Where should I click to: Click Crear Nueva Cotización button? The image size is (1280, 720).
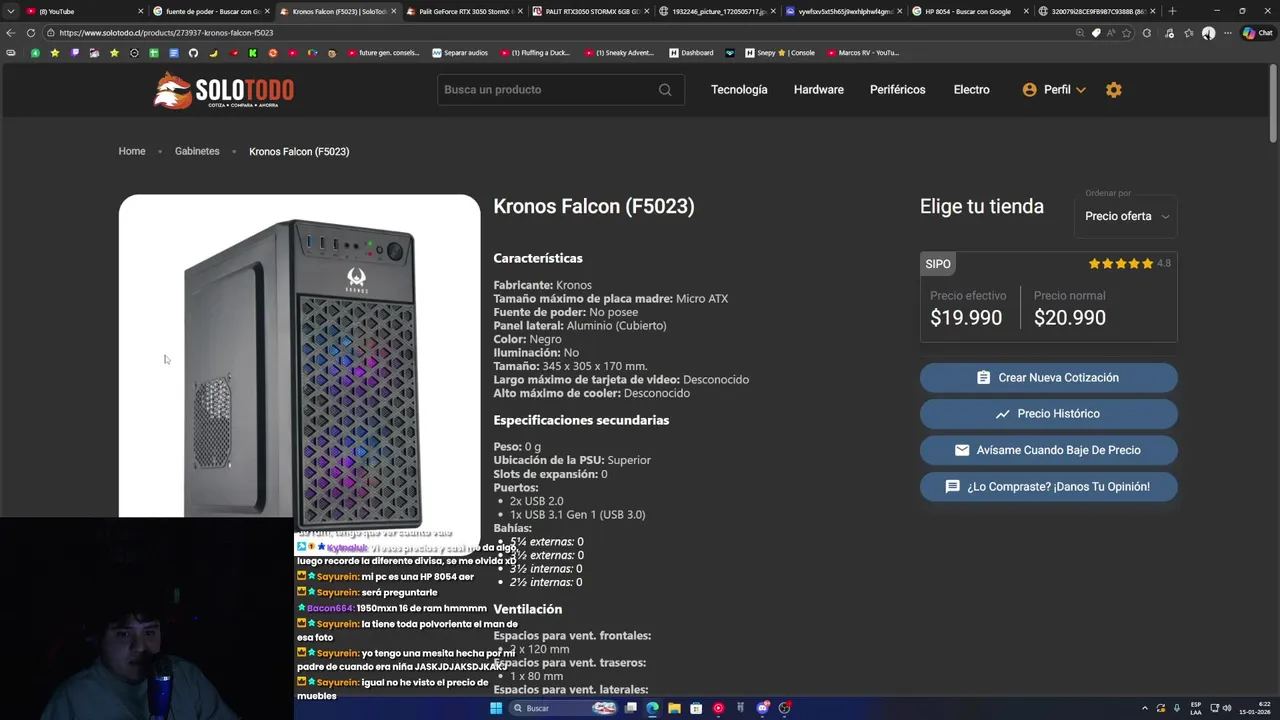pos(1048,377)
